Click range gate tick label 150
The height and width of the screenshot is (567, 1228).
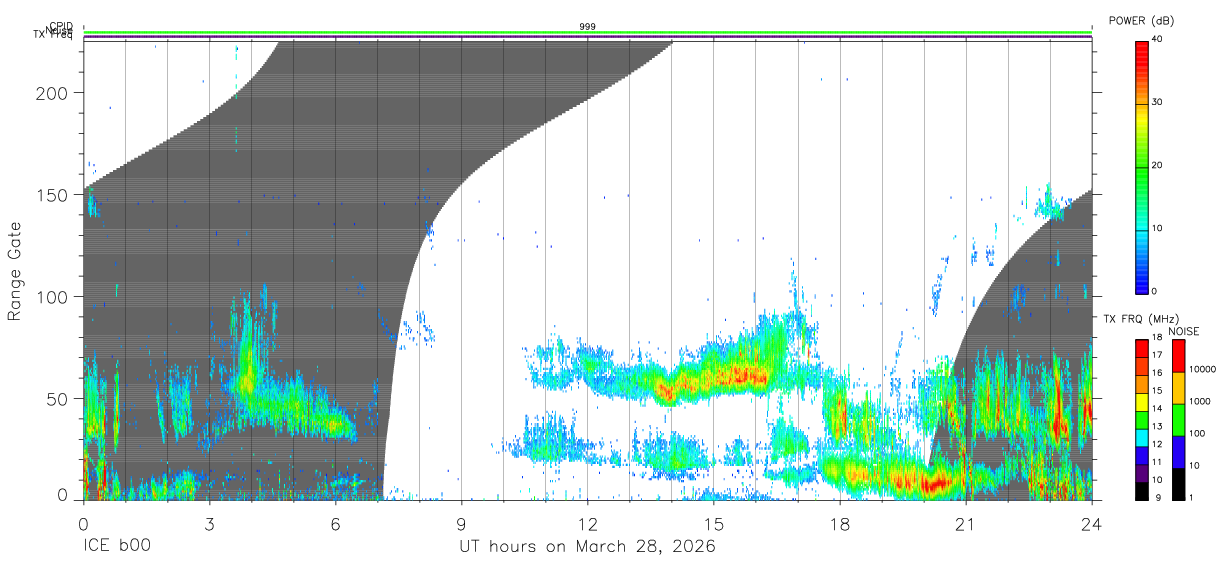point(52,195)
